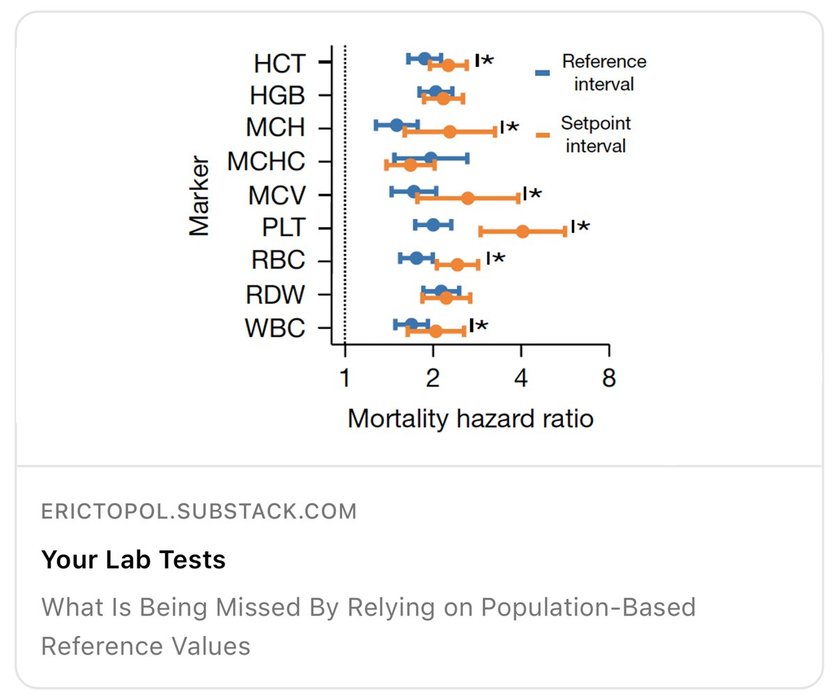Click the orange PLT setpoint data point
The width and height of the screenshot is (836, 700).
click(522, 231)
